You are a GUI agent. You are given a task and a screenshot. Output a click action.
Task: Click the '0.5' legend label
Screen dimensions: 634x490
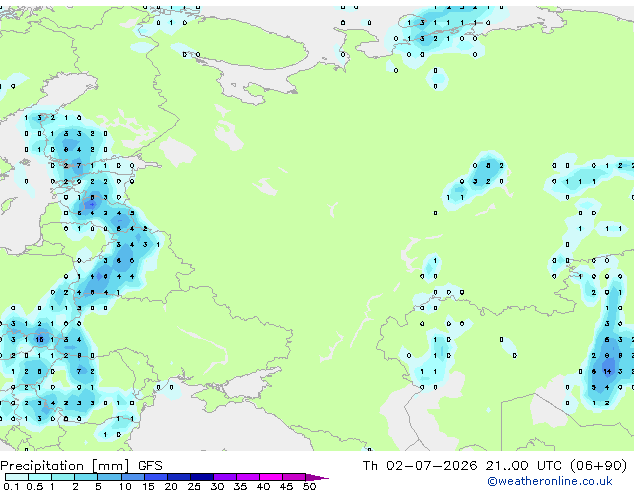pyautogui.click(x=34, y=486)
